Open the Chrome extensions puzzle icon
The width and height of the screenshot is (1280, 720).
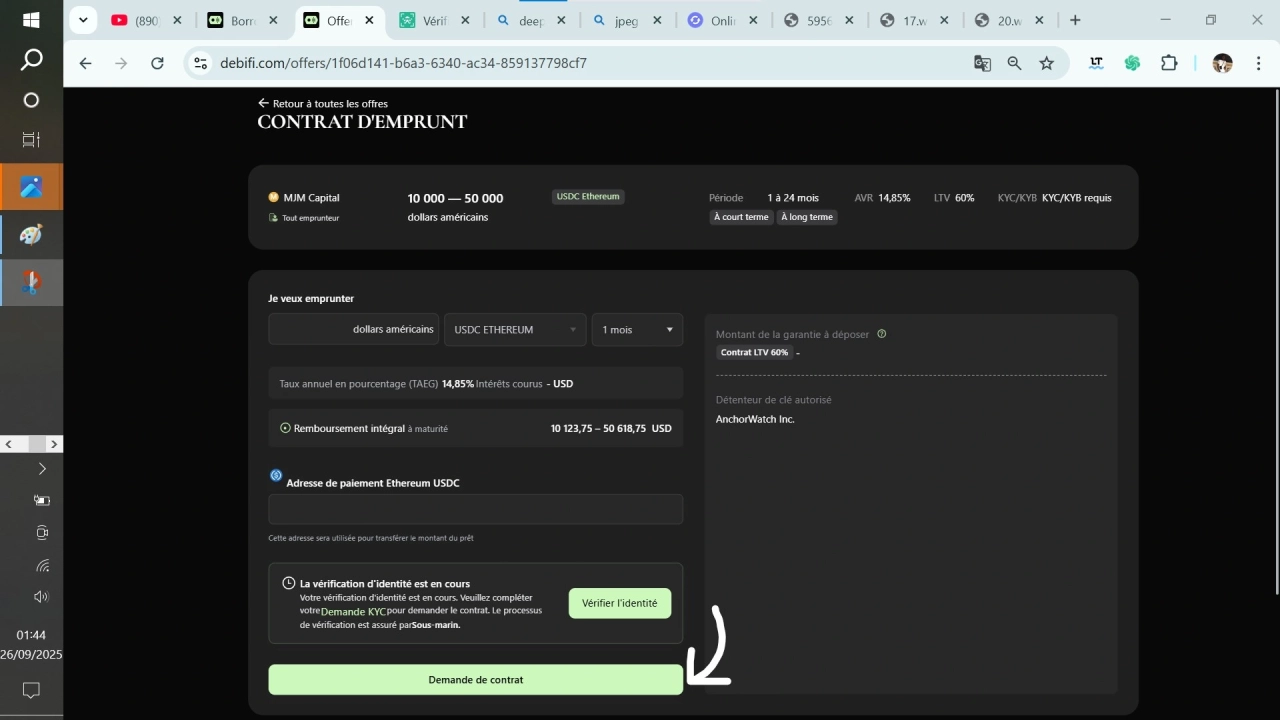click(1169, 63)
